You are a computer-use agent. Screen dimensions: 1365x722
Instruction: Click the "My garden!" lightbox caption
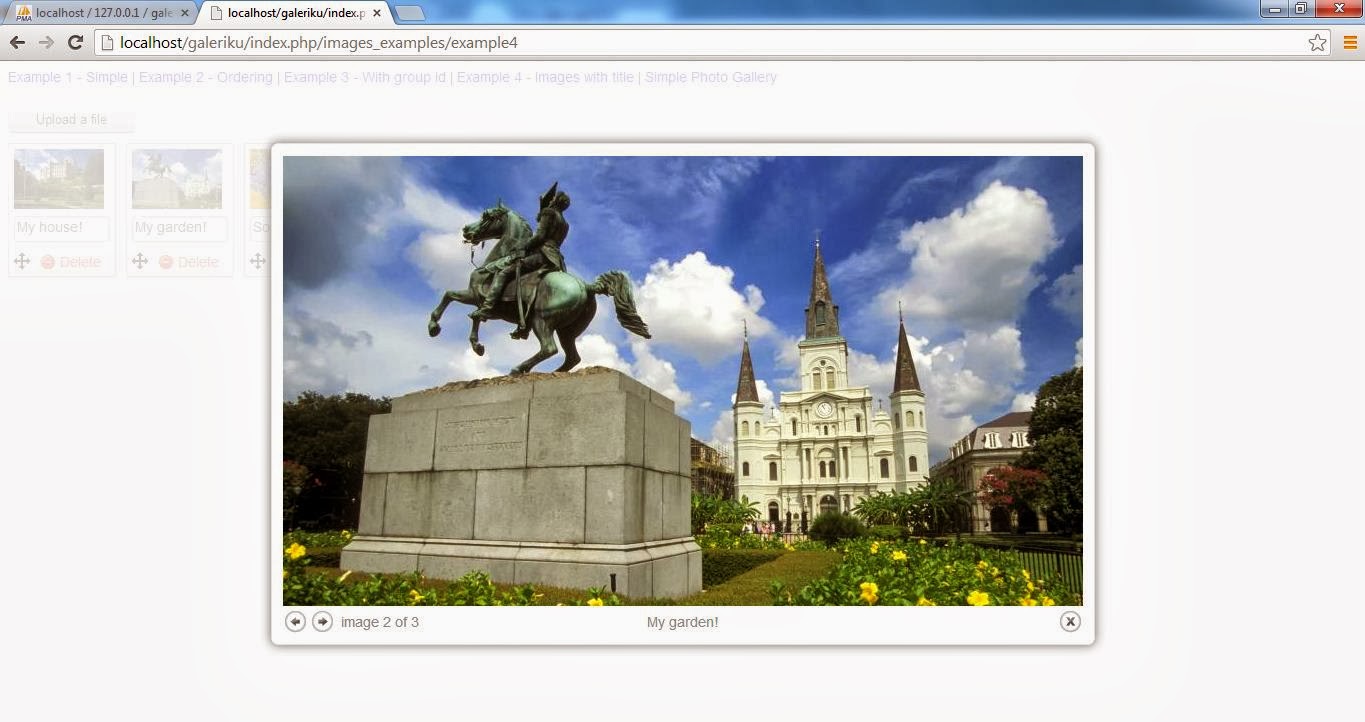pyautogui.click(x=683, y=622)
